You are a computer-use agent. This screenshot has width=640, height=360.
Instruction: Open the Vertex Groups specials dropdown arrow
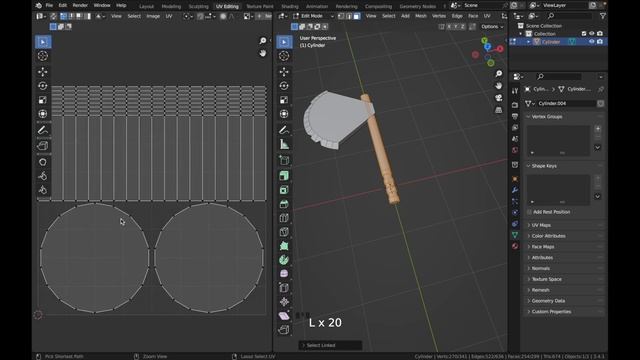598,147
